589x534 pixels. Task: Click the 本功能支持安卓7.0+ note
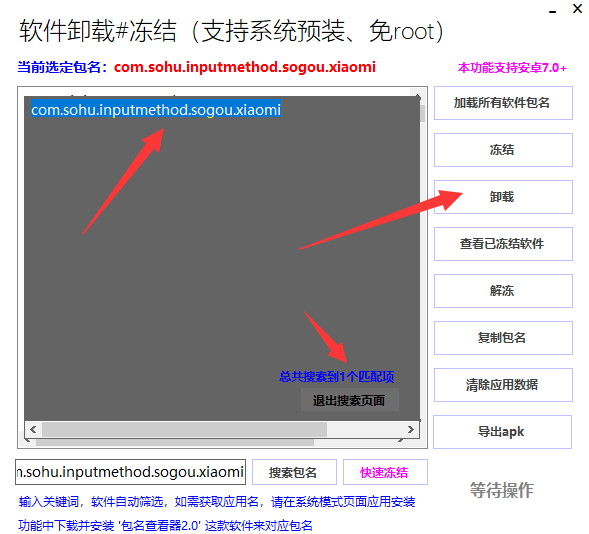512,68
